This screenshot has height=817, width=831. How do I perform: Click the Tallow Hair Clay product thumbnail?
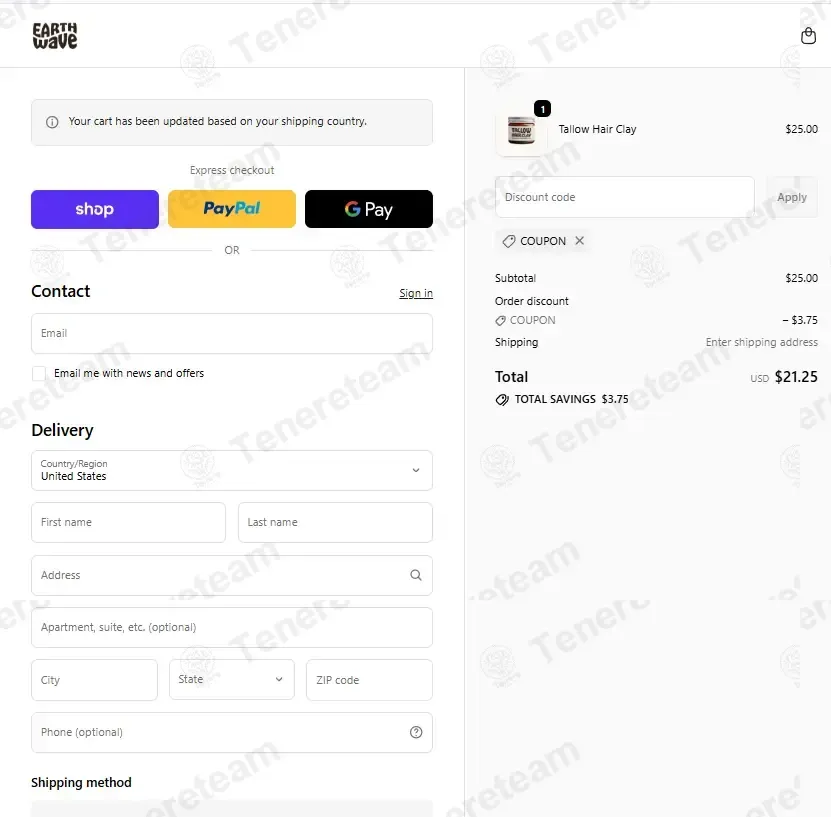pos(521,130)
